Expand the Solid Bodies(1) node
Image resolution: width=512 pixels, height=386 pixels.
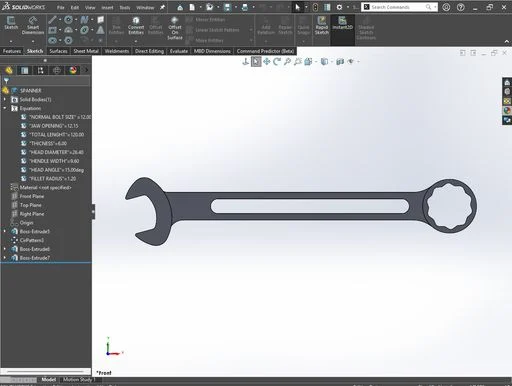point(5,99)
